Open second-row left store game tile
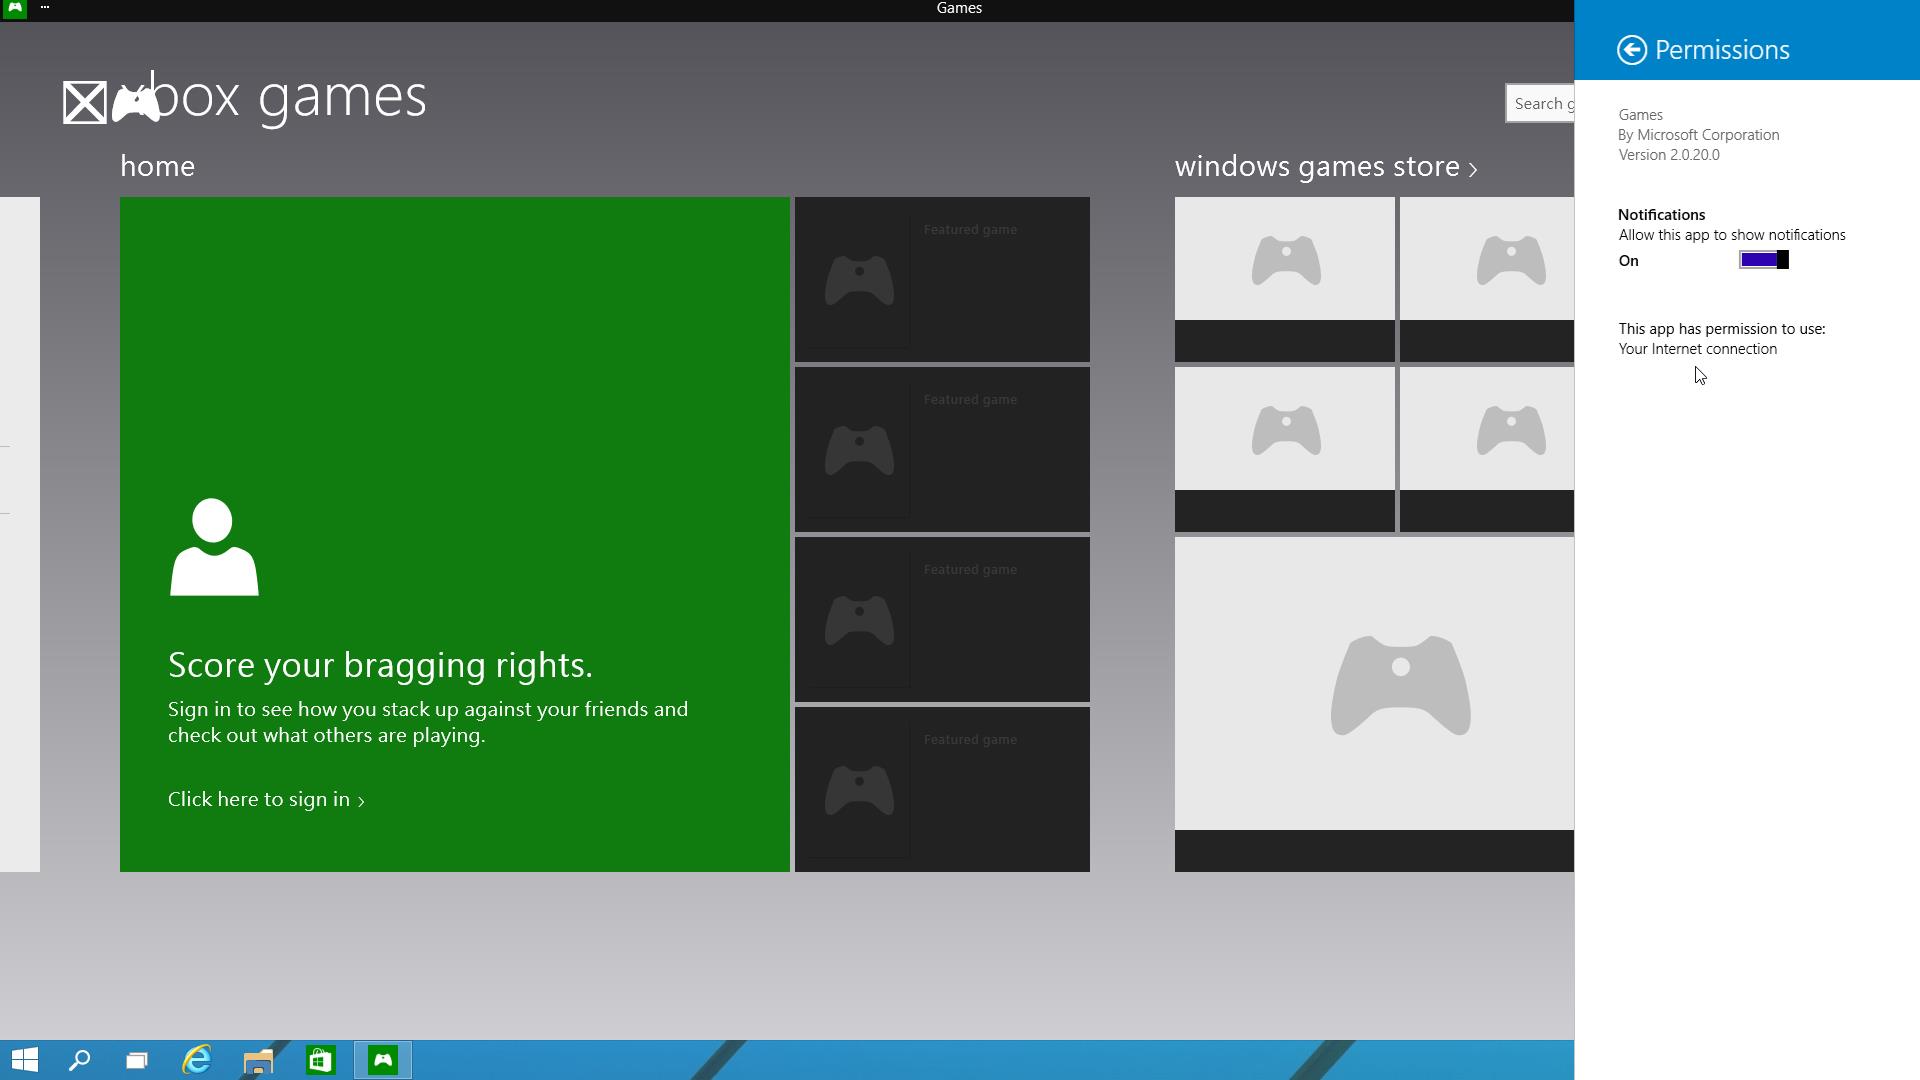Screen dimensions: 1920x1080 click(1285, 449)
